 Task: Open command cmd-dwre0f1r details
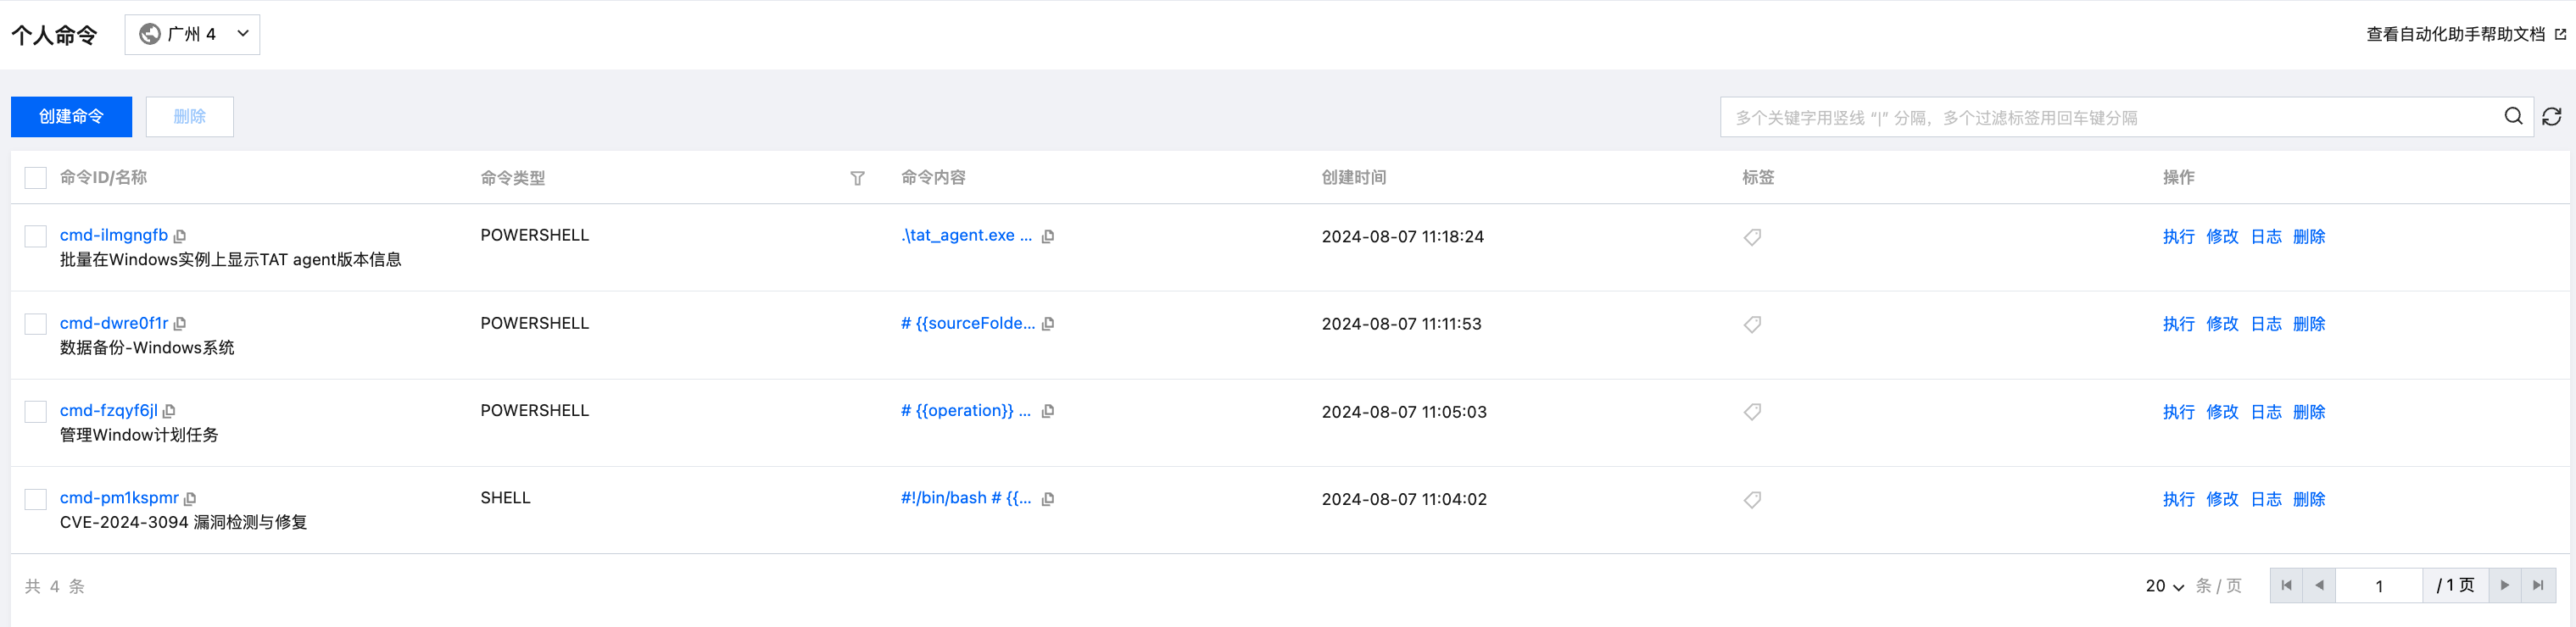[114, 323]
